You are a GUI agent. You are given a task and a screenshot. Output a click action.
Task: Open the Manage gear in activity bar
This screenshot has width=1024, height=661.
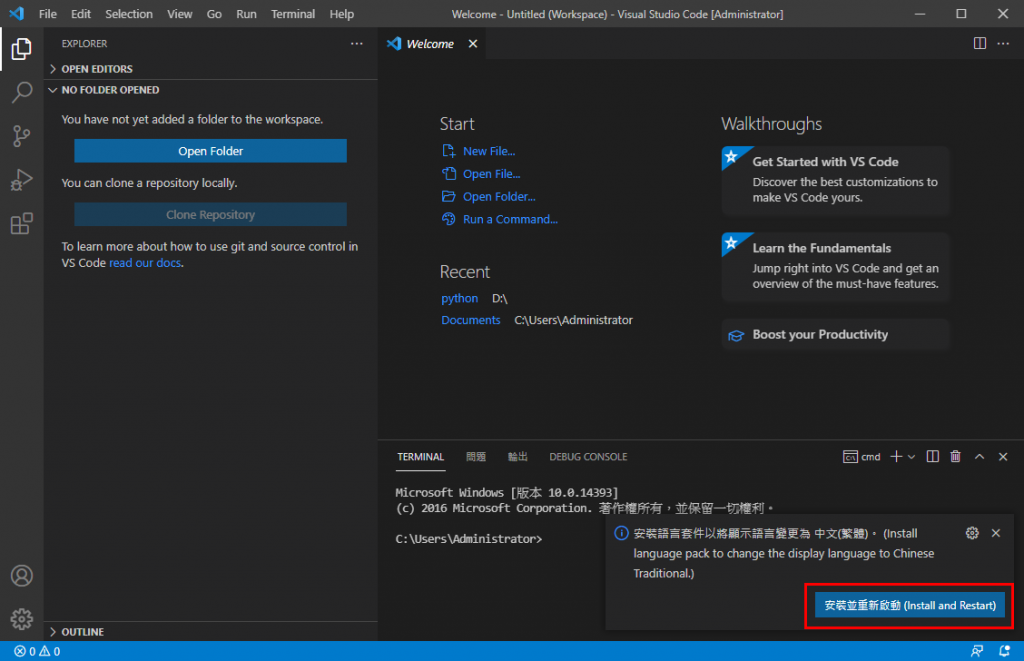click(x=22, y=619)
